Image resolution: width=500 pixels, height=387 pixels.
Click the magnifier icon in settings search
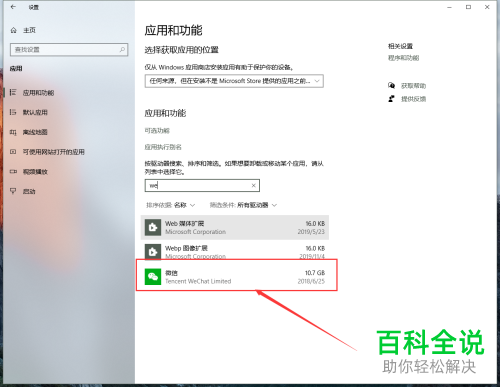click(122, 50)
